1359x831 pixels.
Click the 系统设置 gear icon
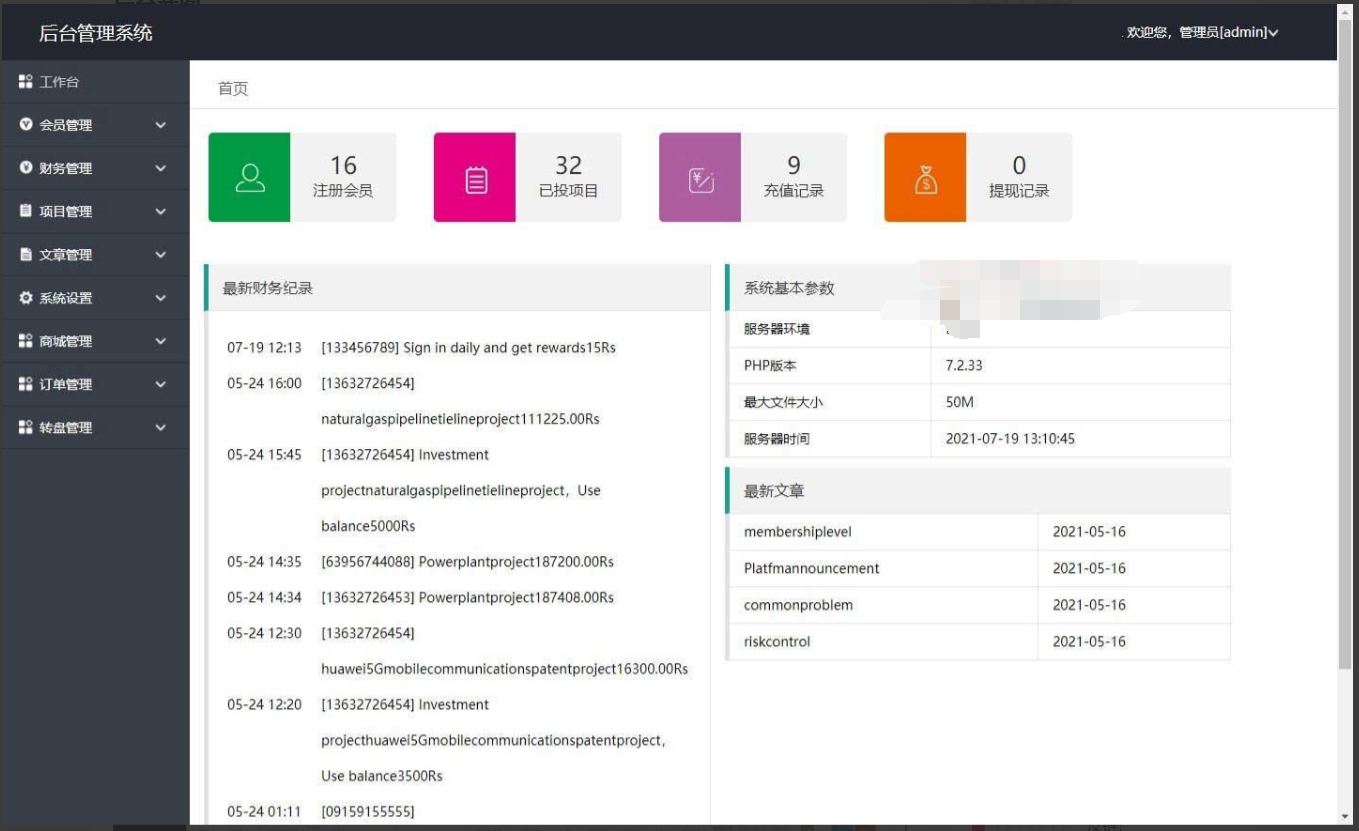click(x=26, y=298)
